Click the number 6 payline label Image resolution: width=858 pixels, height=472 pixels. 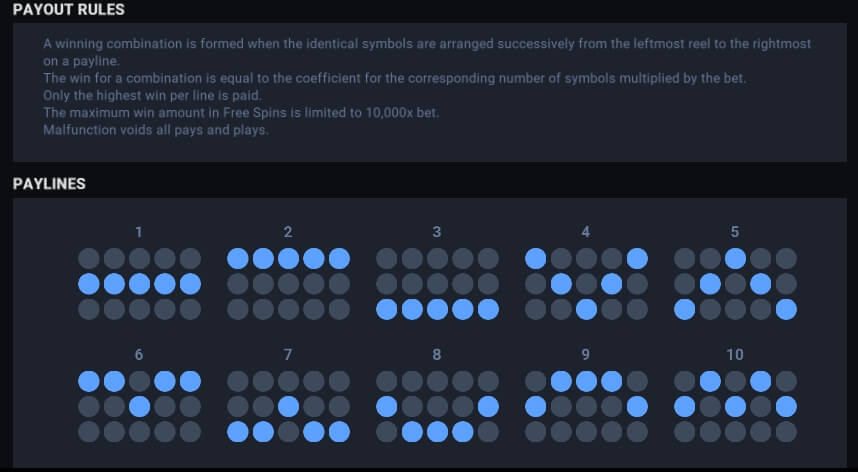tap(139, 354)
